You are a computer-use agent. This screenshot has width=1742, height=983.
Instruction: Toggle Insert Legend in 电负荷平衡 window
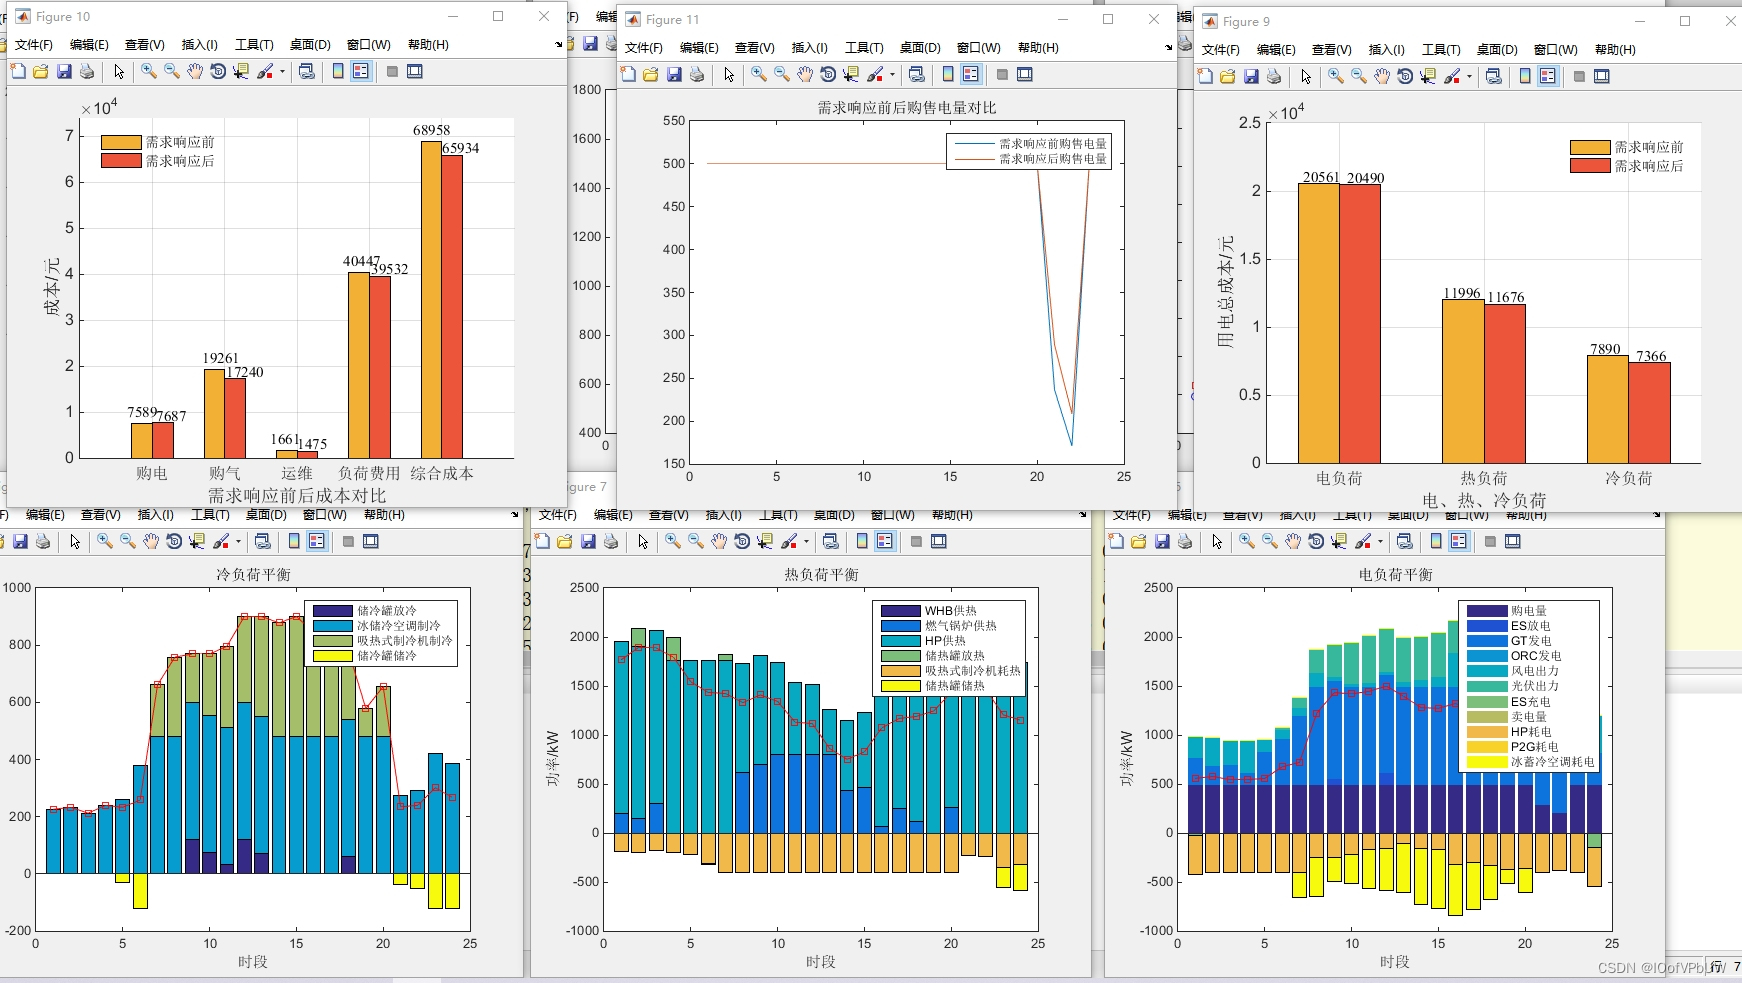[x=1459, y=541]
